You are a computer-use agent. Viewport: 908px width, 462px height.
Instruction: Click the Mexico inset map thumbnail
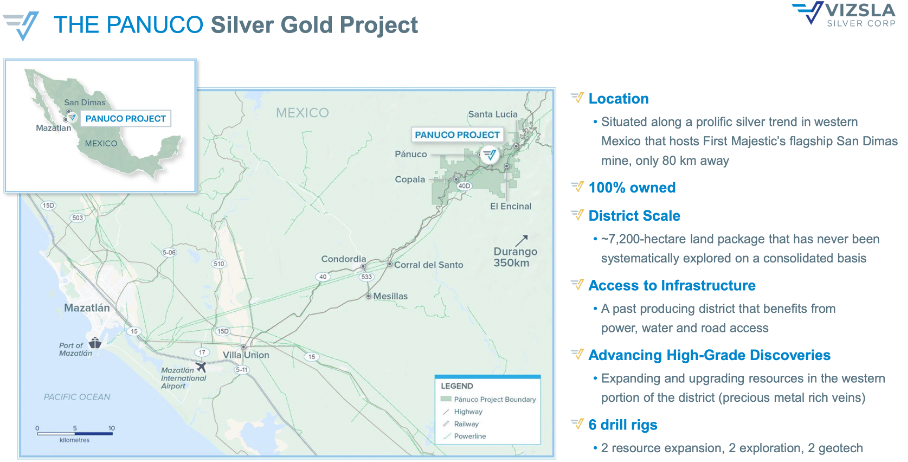click(101, 126)
